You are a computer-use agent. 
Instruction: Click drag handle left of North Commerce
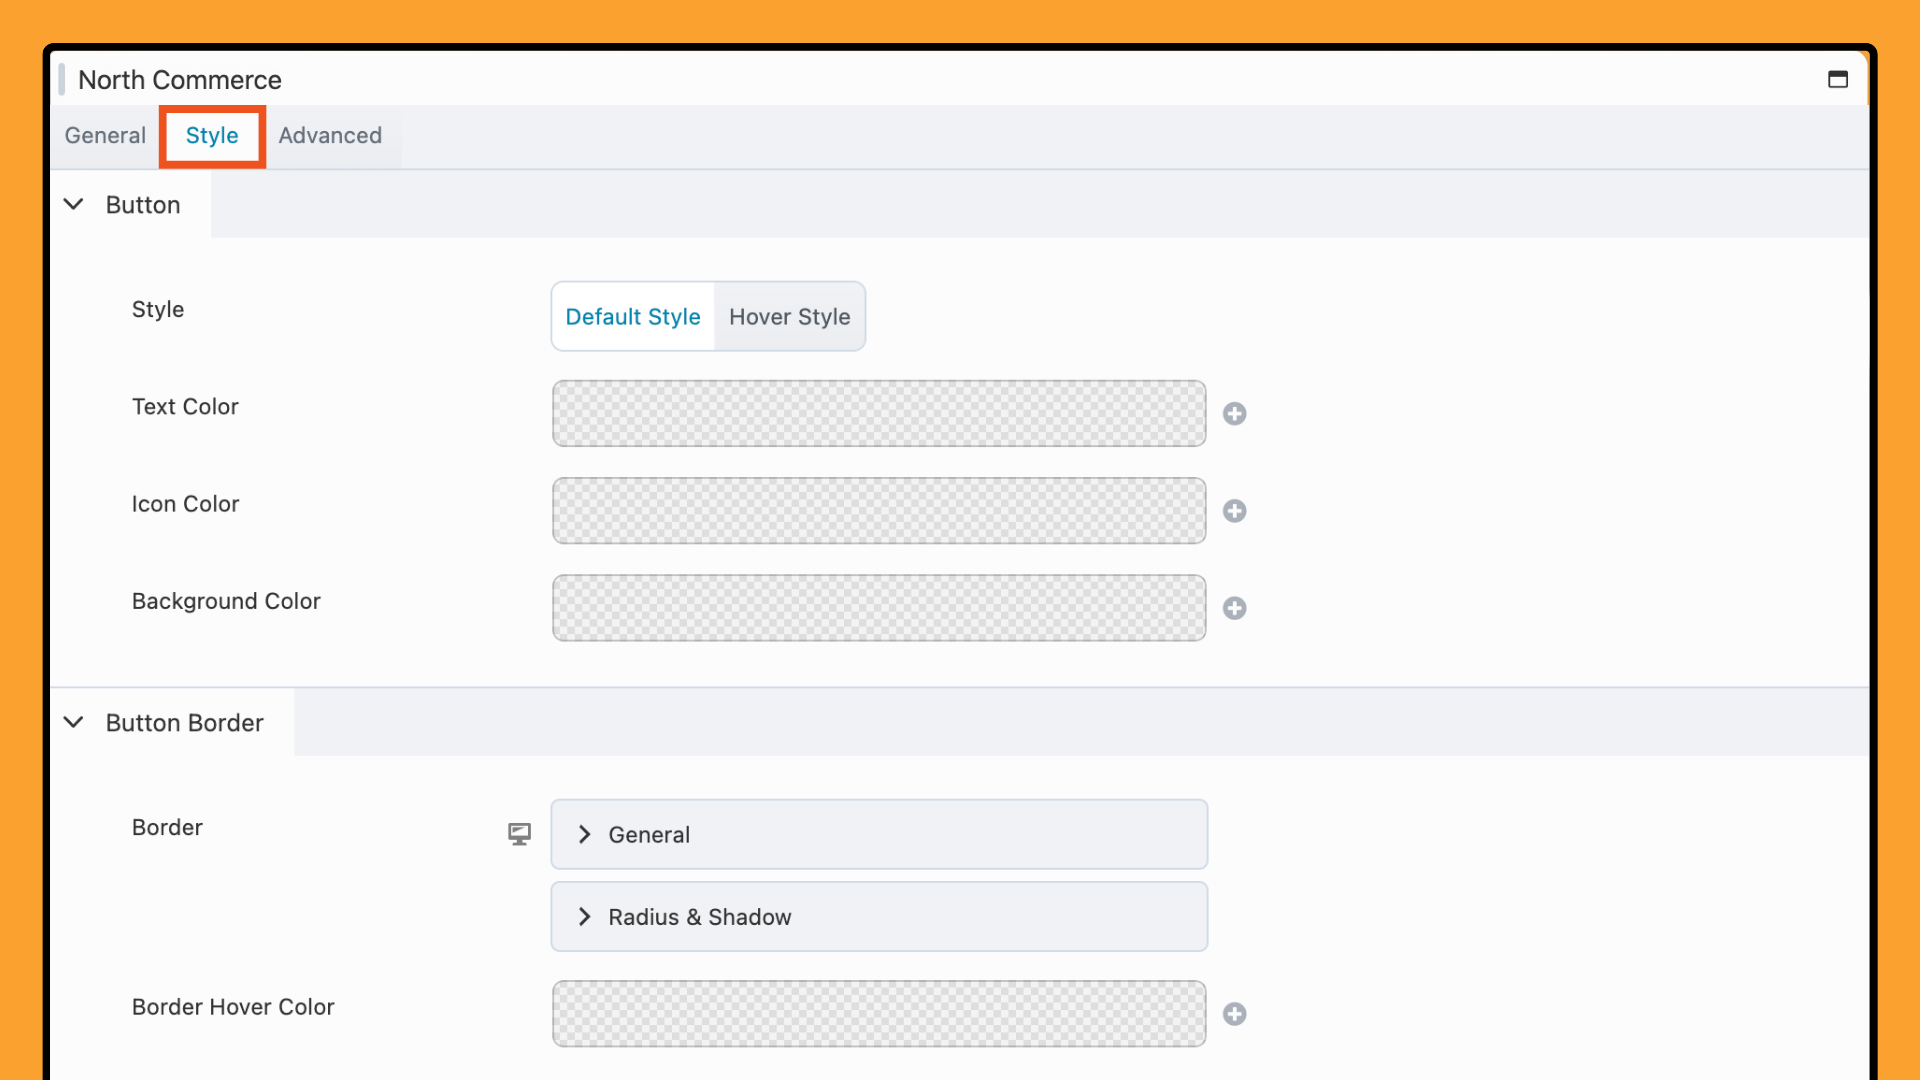point(62,80)
